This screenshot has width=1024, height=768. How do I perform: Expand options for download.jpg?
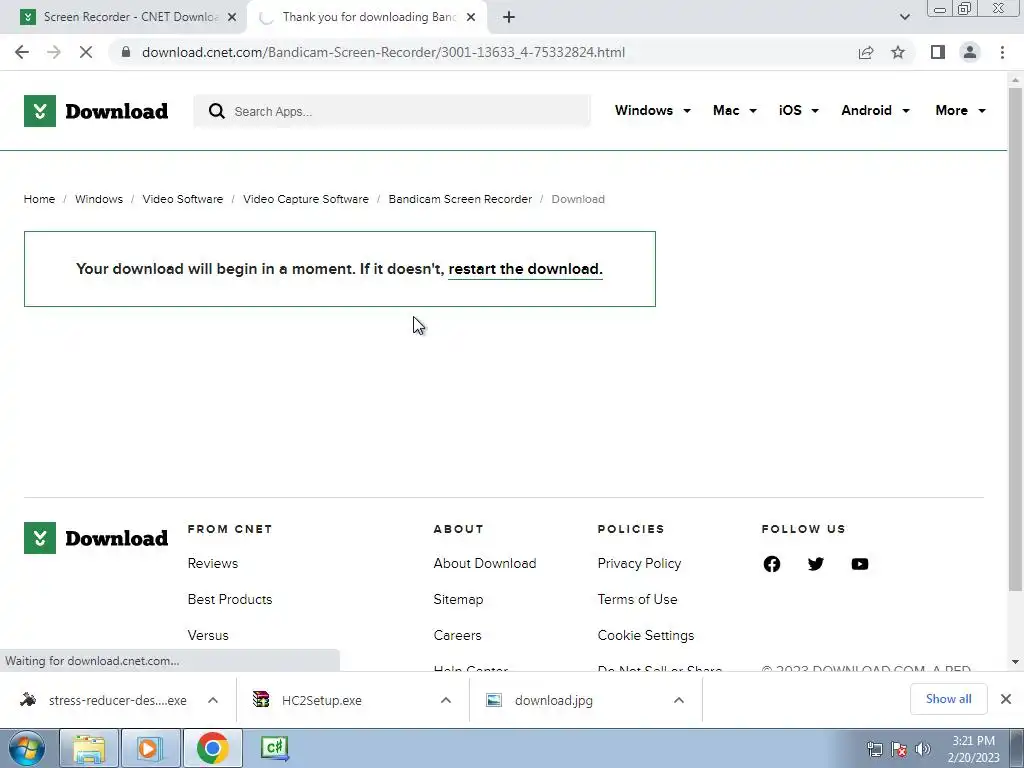pyautogui.click(x=679, y=700)
